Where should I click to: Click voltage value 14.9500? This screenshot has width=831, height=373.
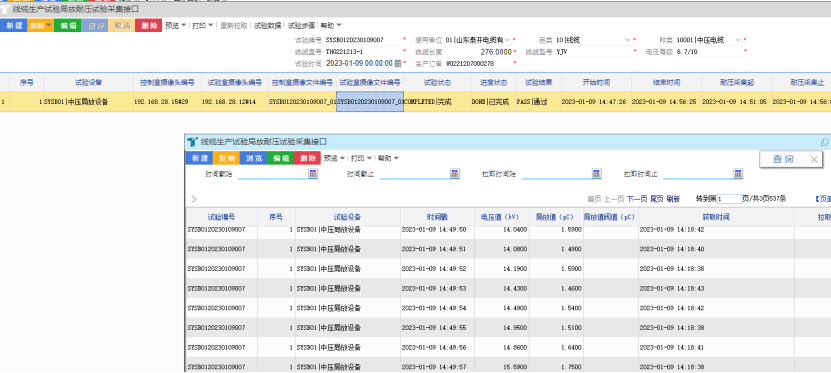click(501, 327)
